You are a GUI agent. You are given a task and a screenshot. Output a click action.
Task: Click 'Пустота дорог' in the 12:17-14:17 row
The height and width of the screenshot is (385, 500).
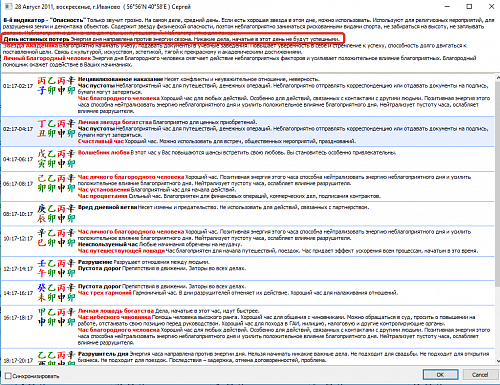click(x=99, y=268)
